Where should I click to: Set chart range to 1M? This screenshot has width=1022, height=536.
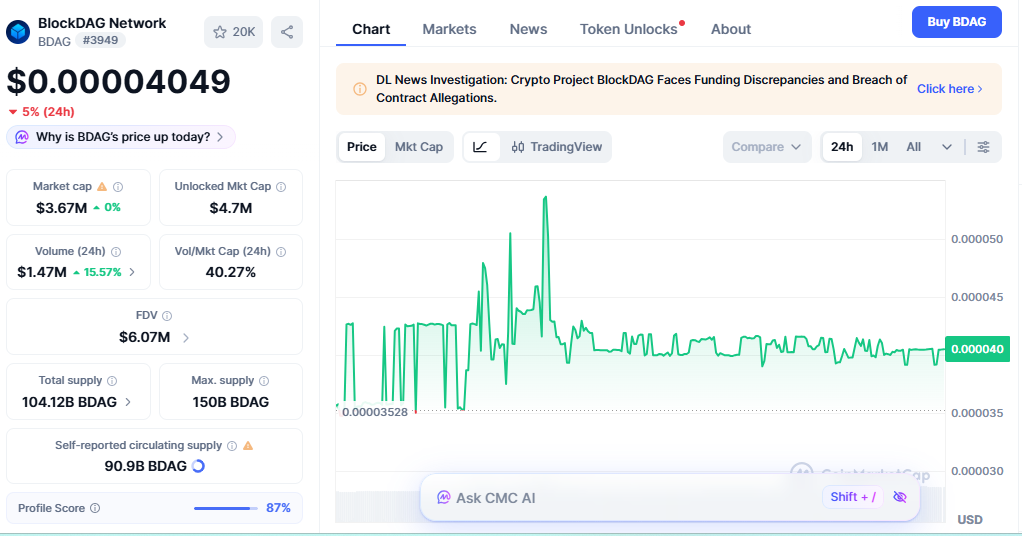pyautogui.click(x=880, y=147)
